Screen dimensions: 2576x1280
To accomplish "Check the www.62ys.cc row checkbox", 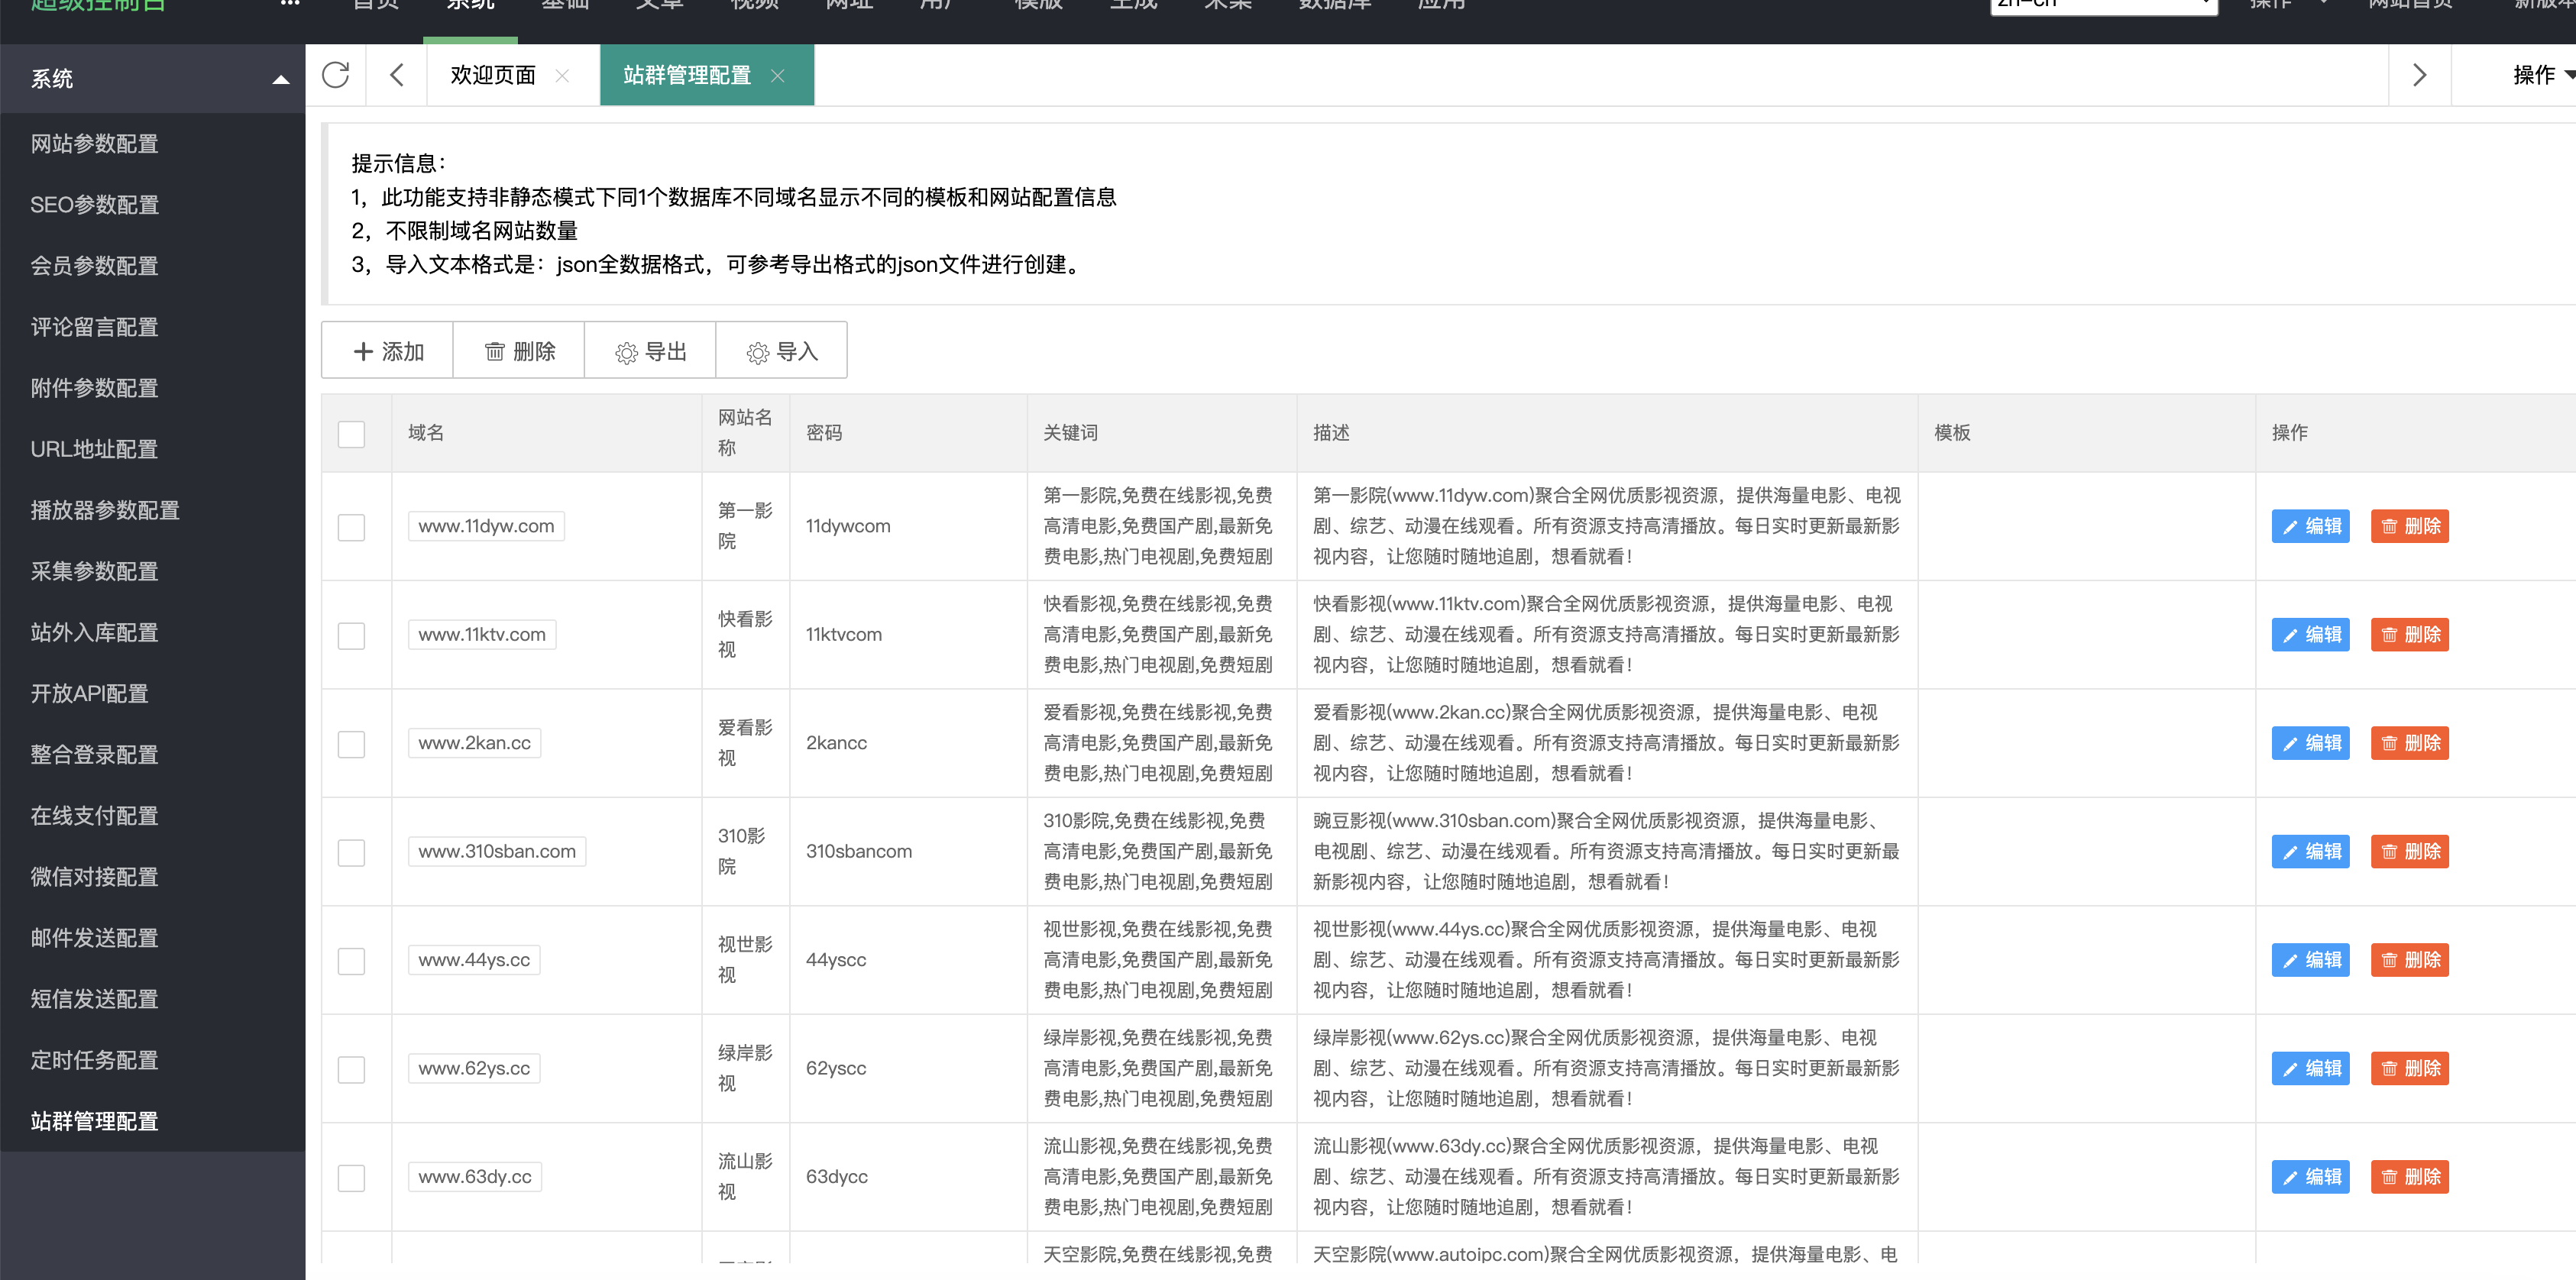I will (x=351, y=1070).
